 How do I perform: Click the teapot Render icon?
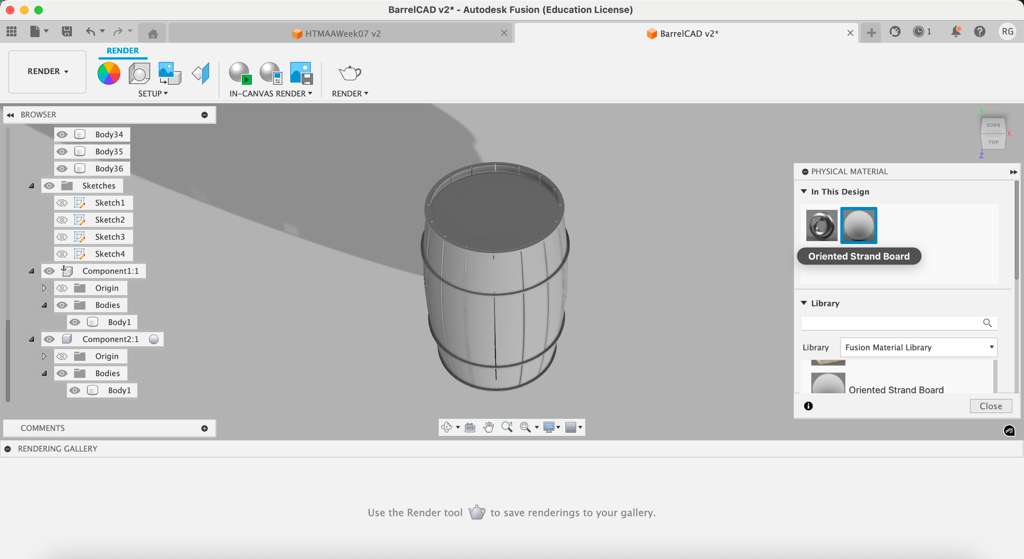tap(350, 73)
